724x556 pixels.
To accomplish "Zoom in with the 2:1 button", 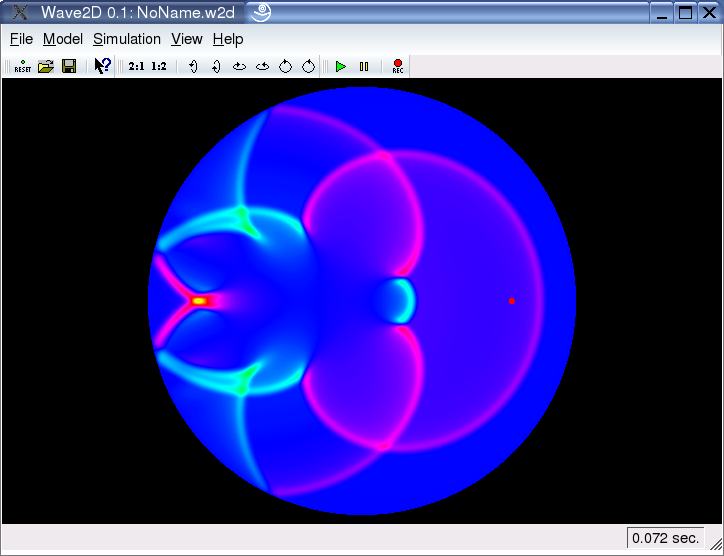I will point(136,66).
